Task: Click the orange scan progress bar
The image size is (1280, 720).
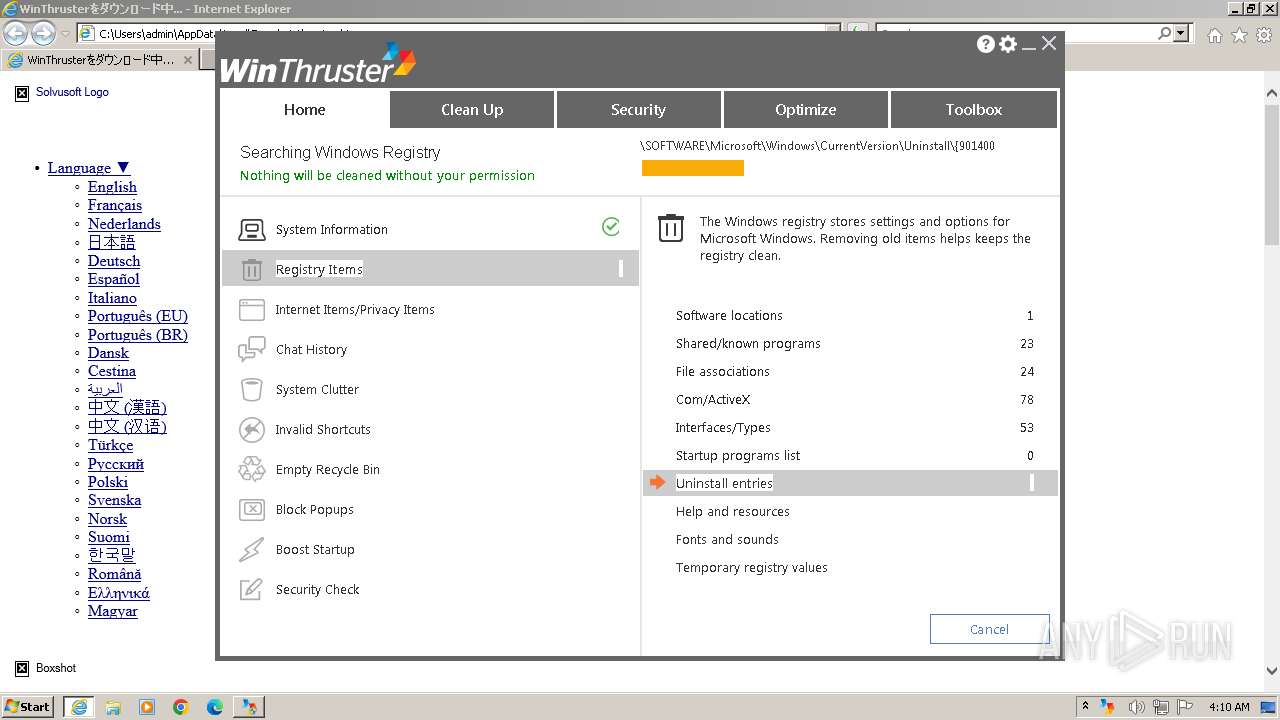Action: 693,168
